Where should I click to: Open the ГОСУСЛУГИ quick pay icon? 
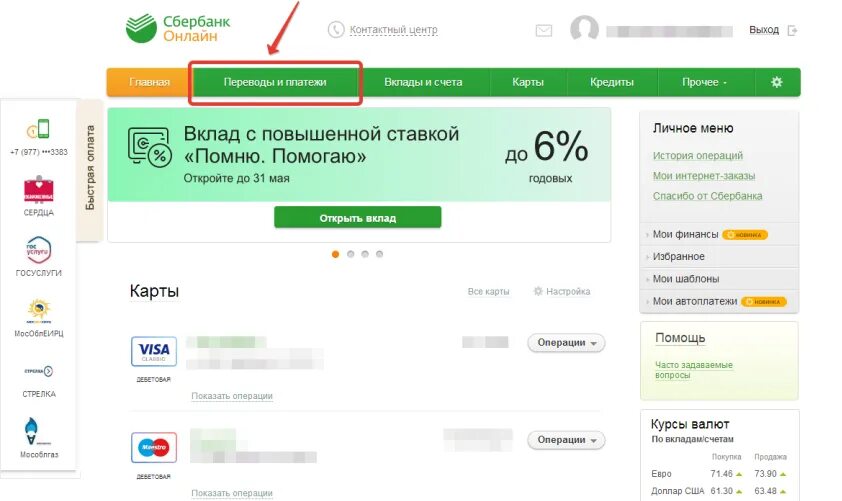(39, 250)
